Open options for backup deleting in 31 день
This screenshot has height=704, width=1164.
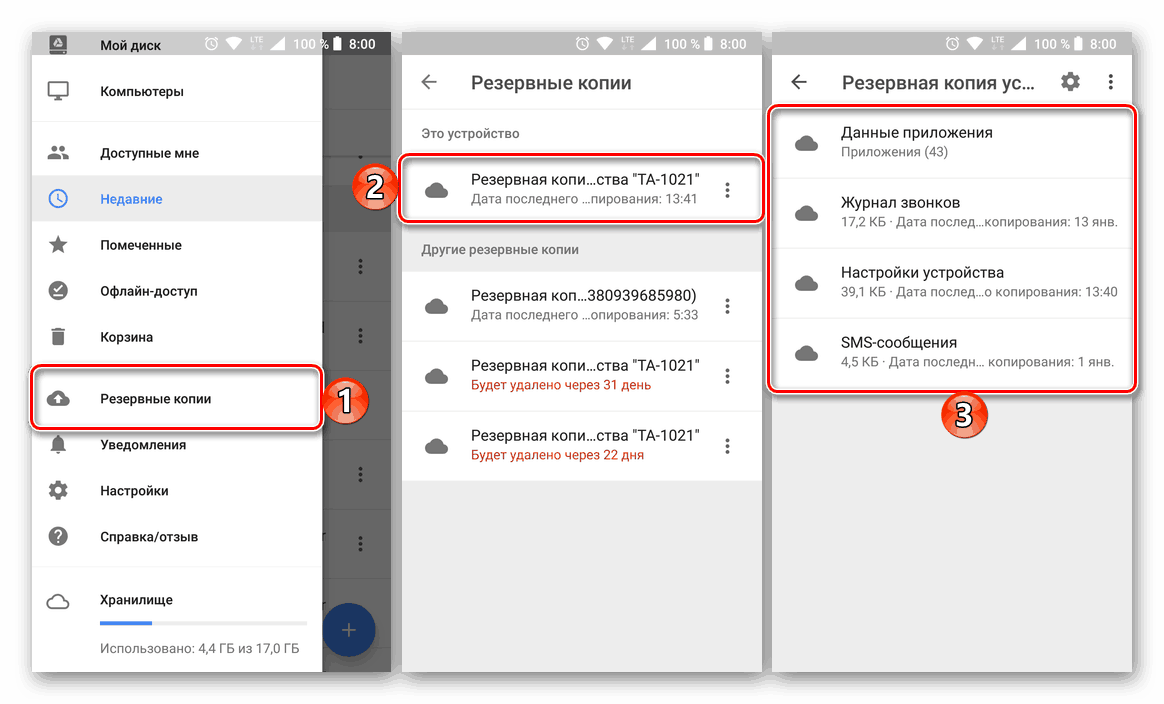point(728,376)
